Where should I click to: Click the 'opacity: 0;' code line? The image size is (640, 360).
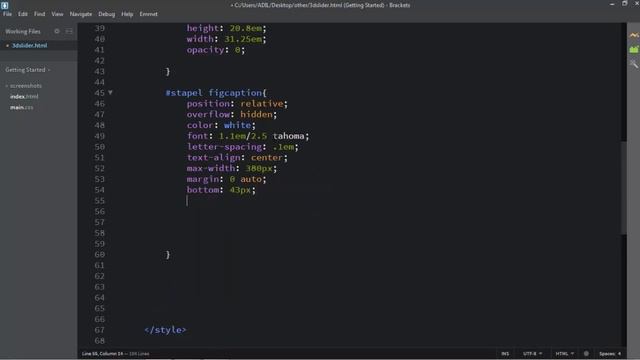click(216, 50)
